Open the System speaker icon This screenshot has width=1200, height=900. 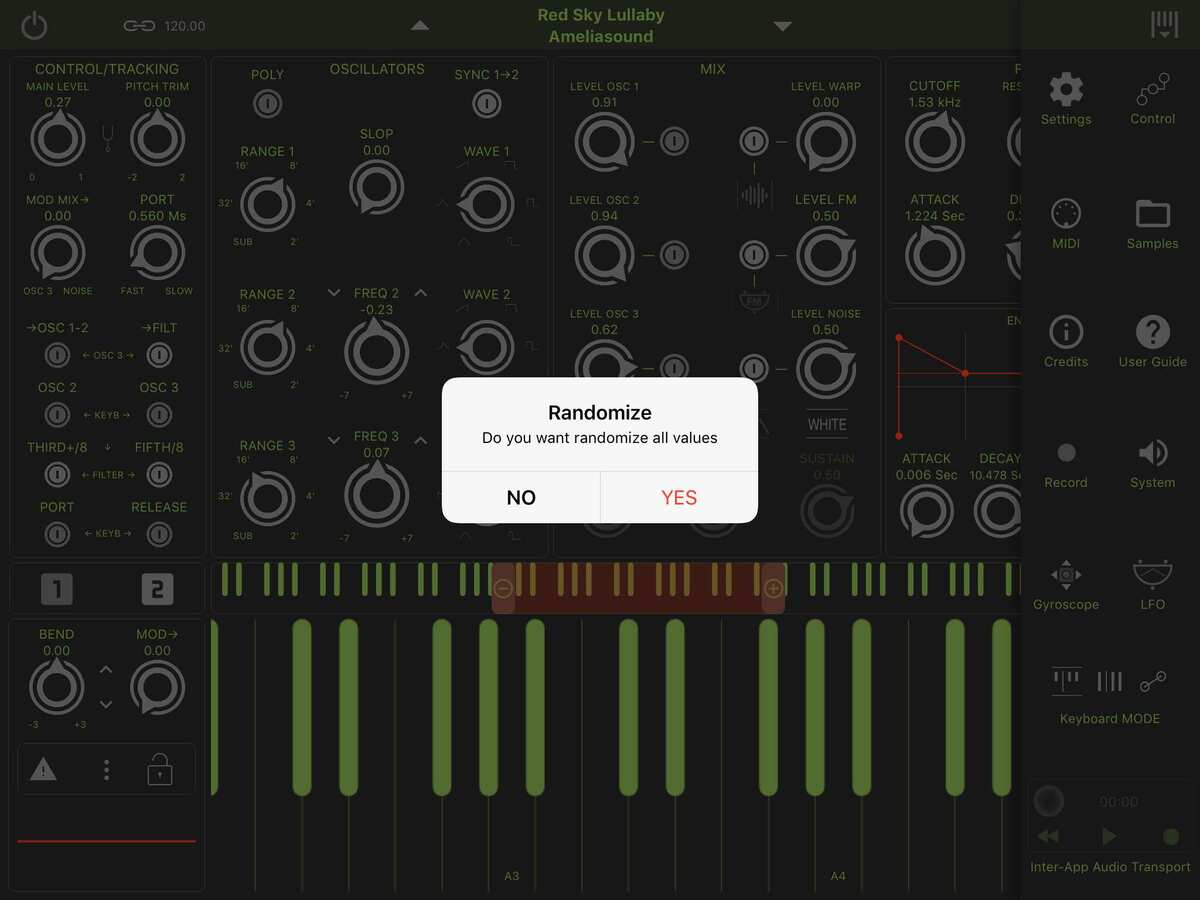pyautogui.click(x=1153, y=453)
